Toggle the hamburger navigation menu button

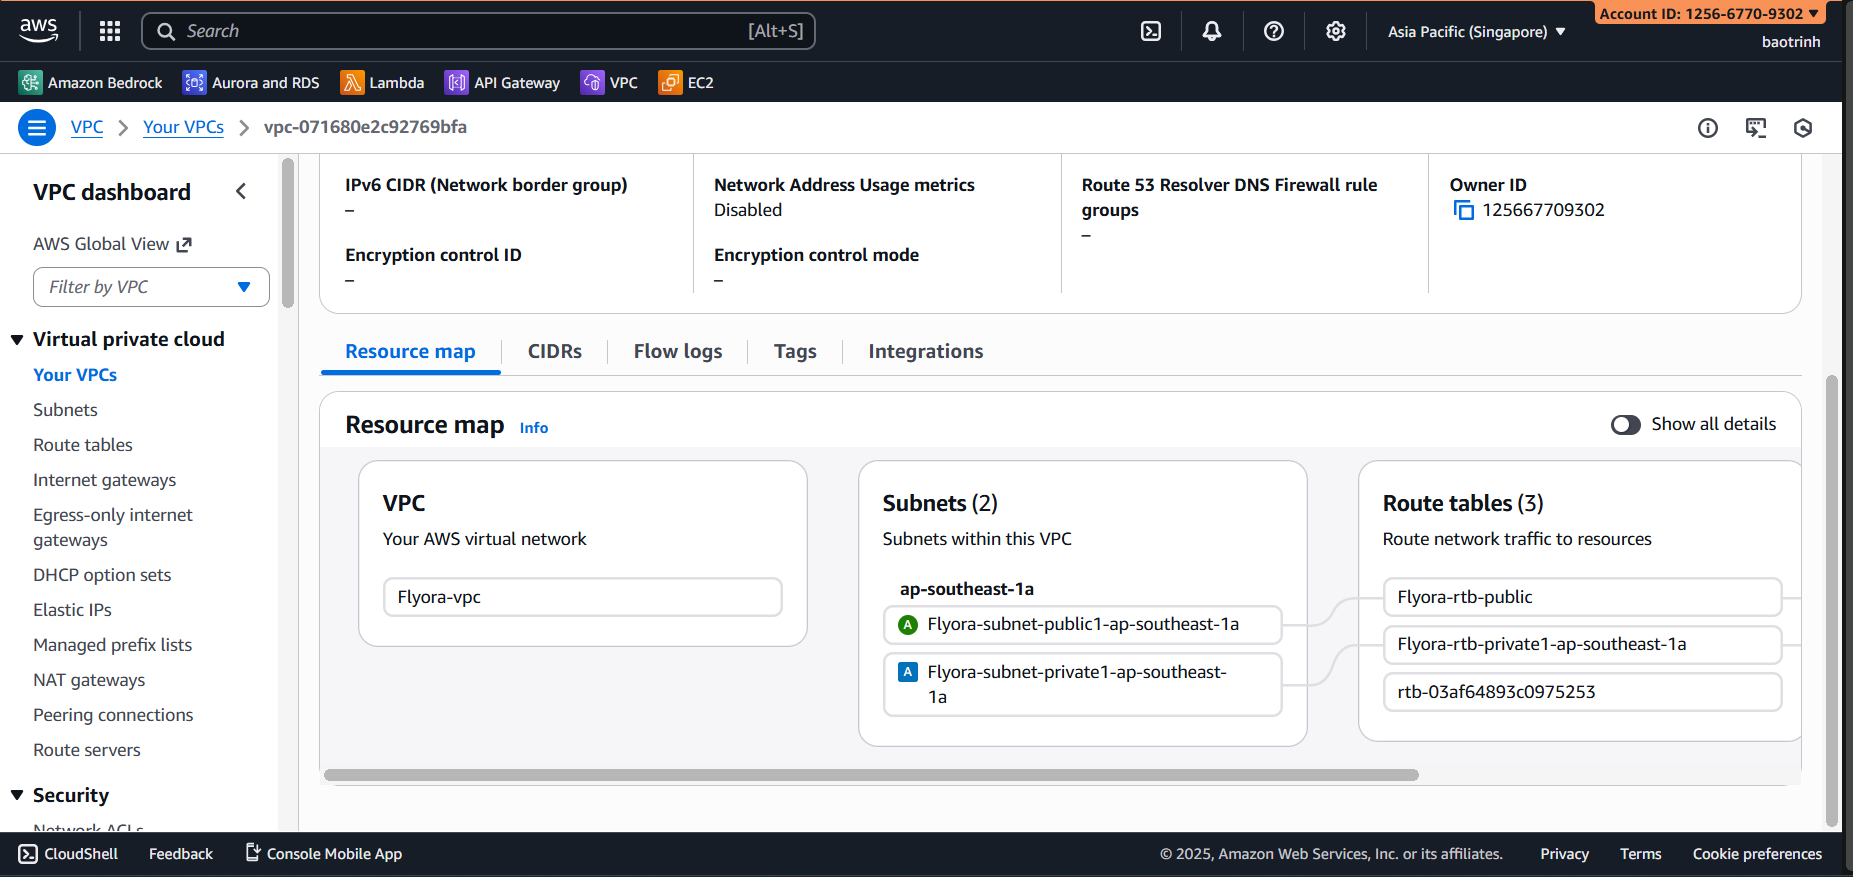(37, 128)
